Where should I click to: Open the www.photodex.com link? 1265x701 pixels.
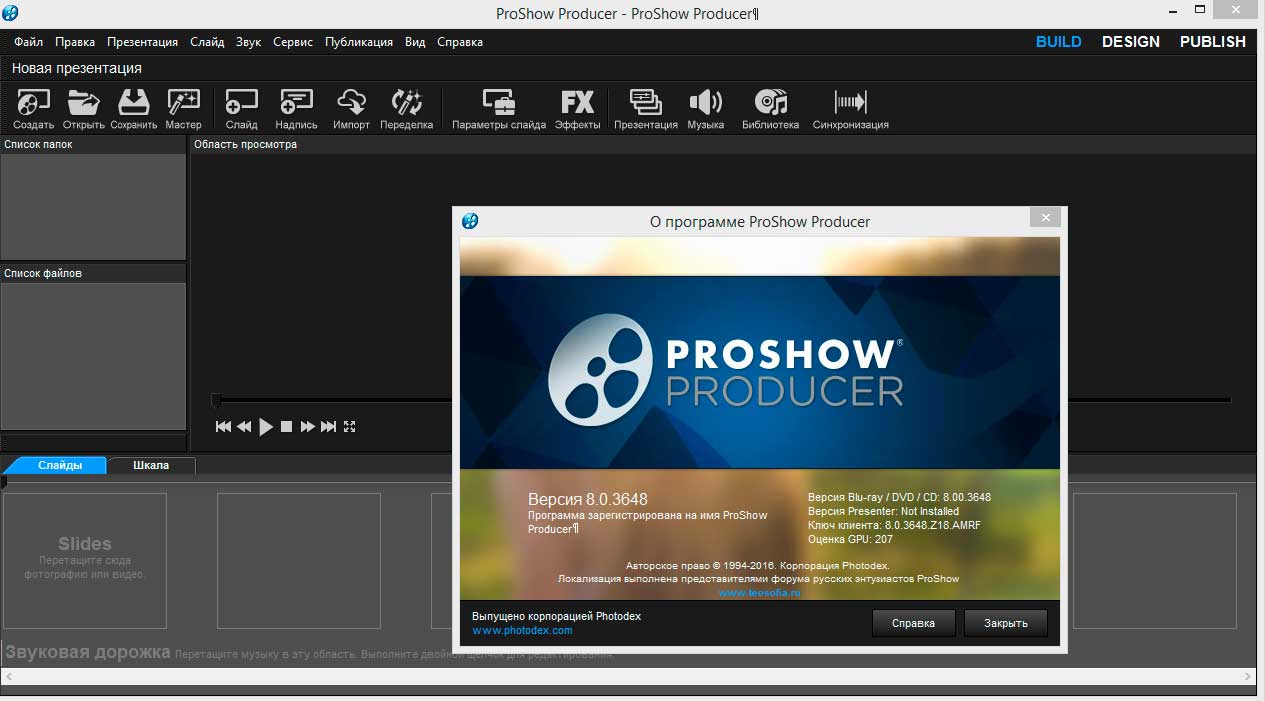(x=522, y=630)
